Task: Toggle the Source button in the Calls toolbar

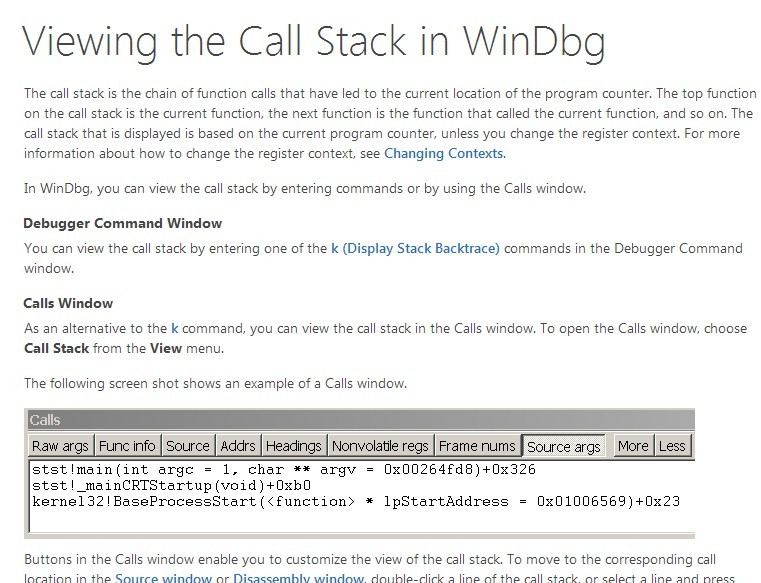Action: tap(188, 446)
